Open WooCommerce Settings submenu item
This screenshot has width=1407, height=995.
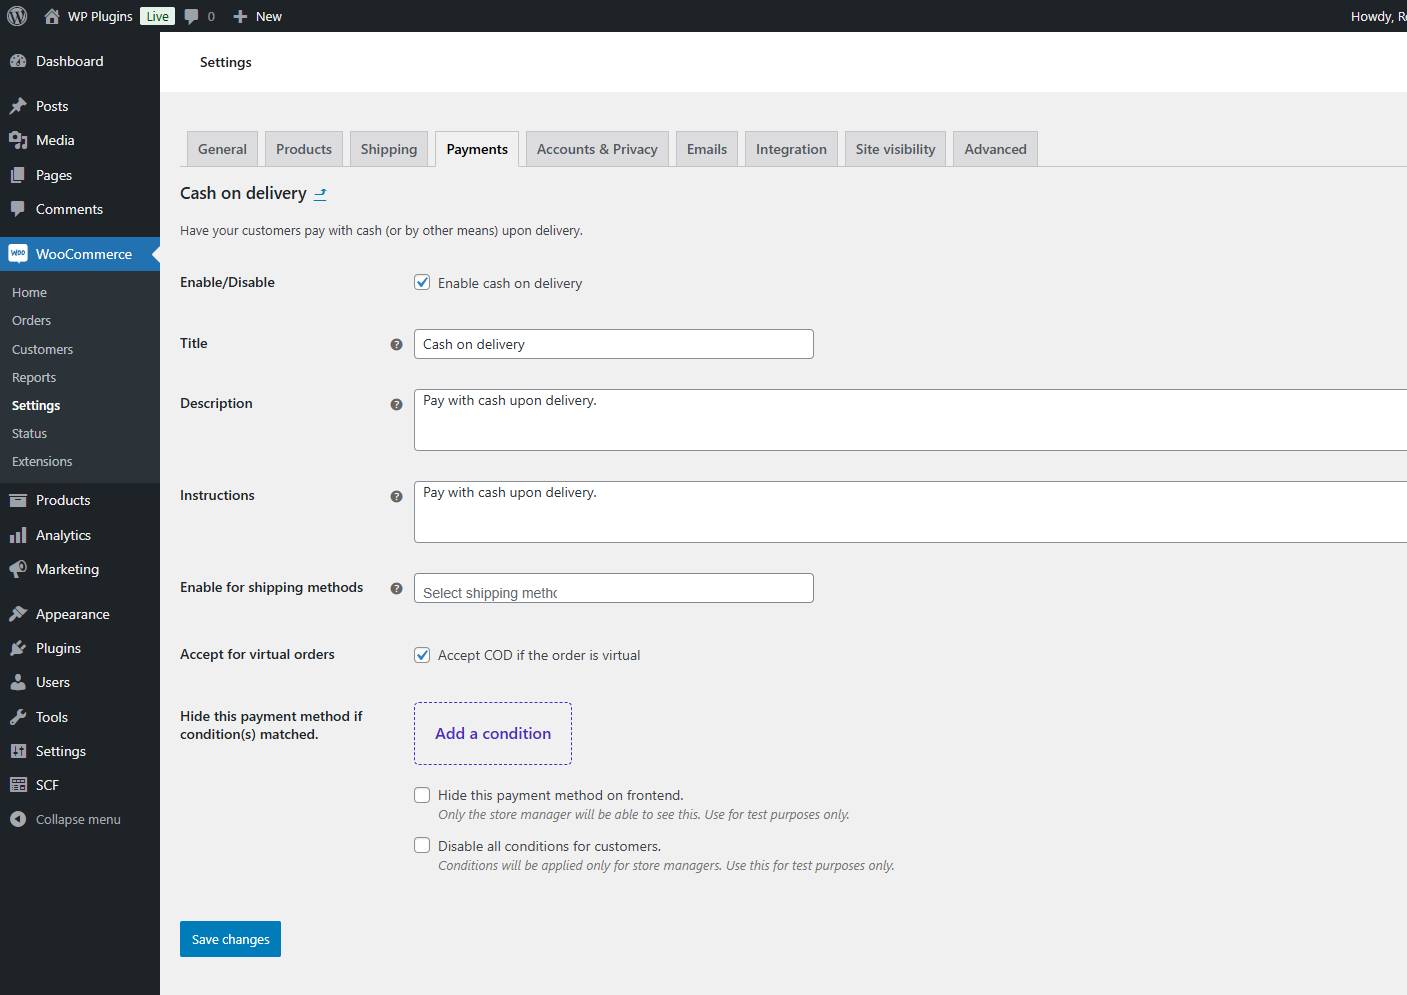coord(36,405)
